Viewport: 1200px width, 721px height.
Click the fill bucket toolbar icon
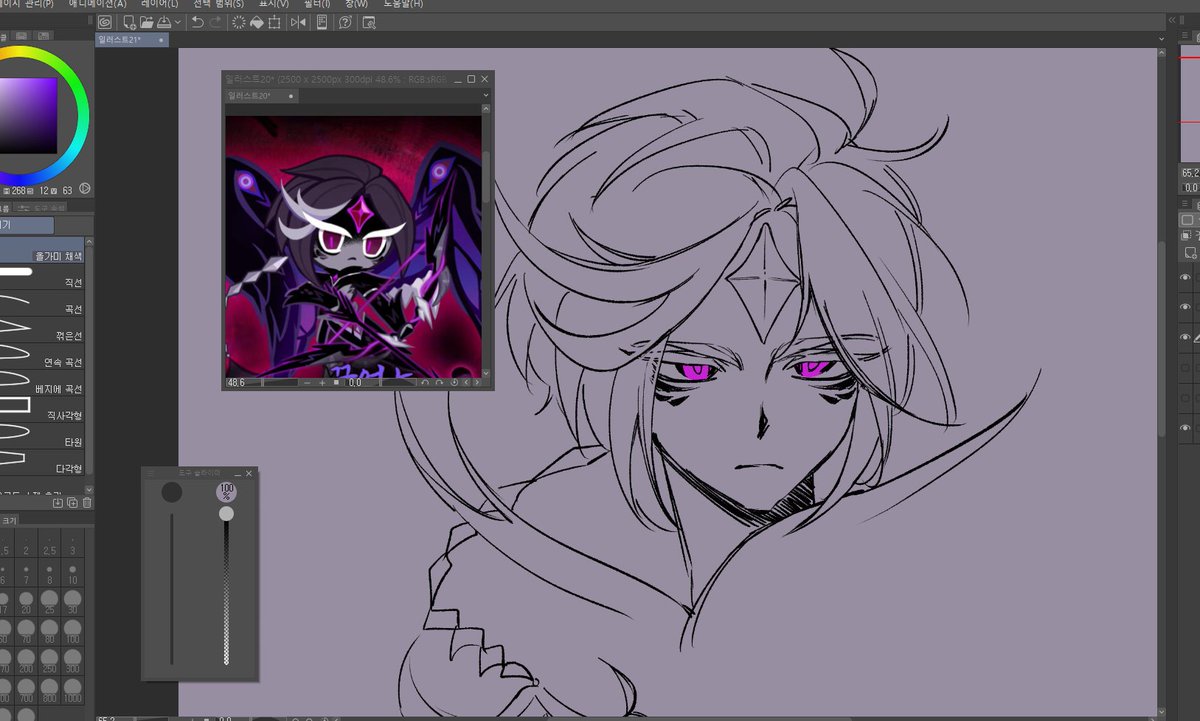[256, 22]
